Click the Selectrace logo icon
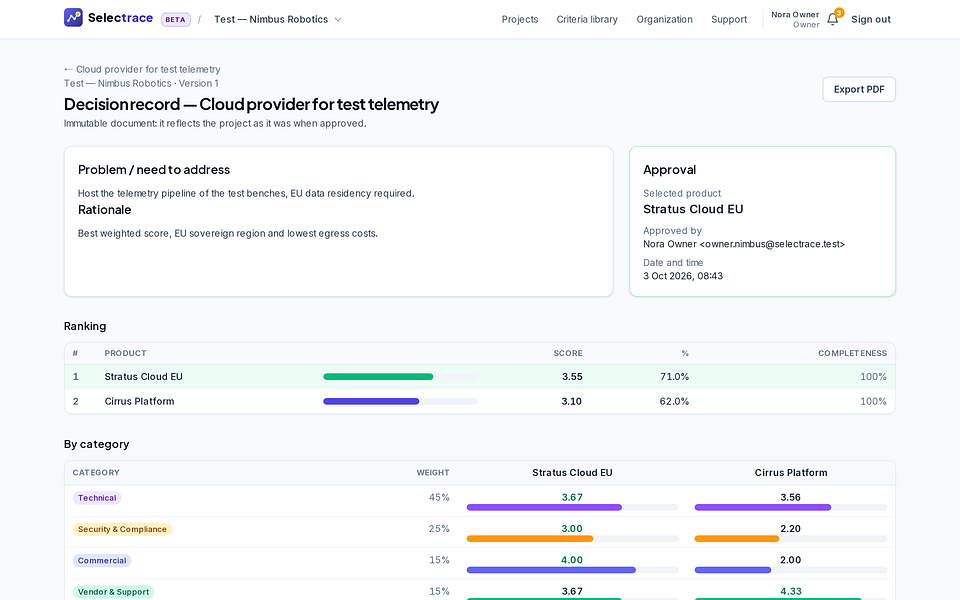Image resolution: width=960 pixels, height=600 pixels. coord(73,18)
